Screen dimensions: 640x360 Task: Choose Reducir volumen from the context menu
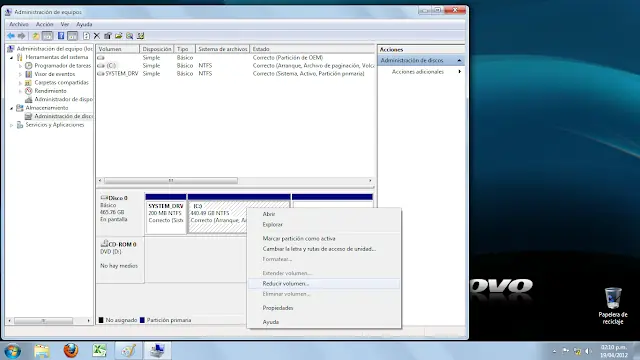pyautogui.click(x=324, y=283)
